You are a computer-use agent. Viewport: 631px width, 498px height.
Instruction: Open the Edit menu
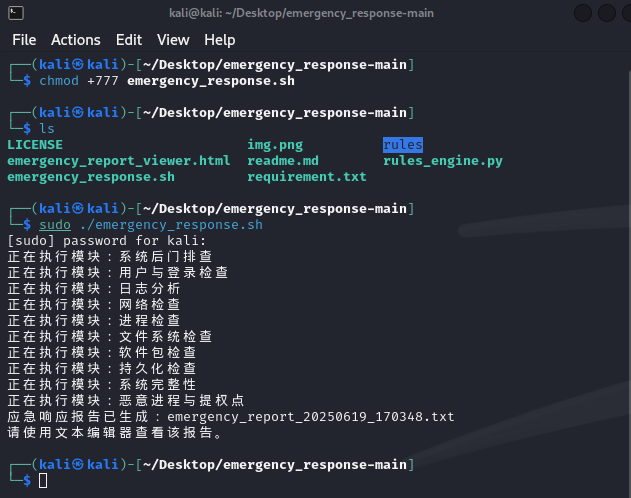[x=129, y=40]
